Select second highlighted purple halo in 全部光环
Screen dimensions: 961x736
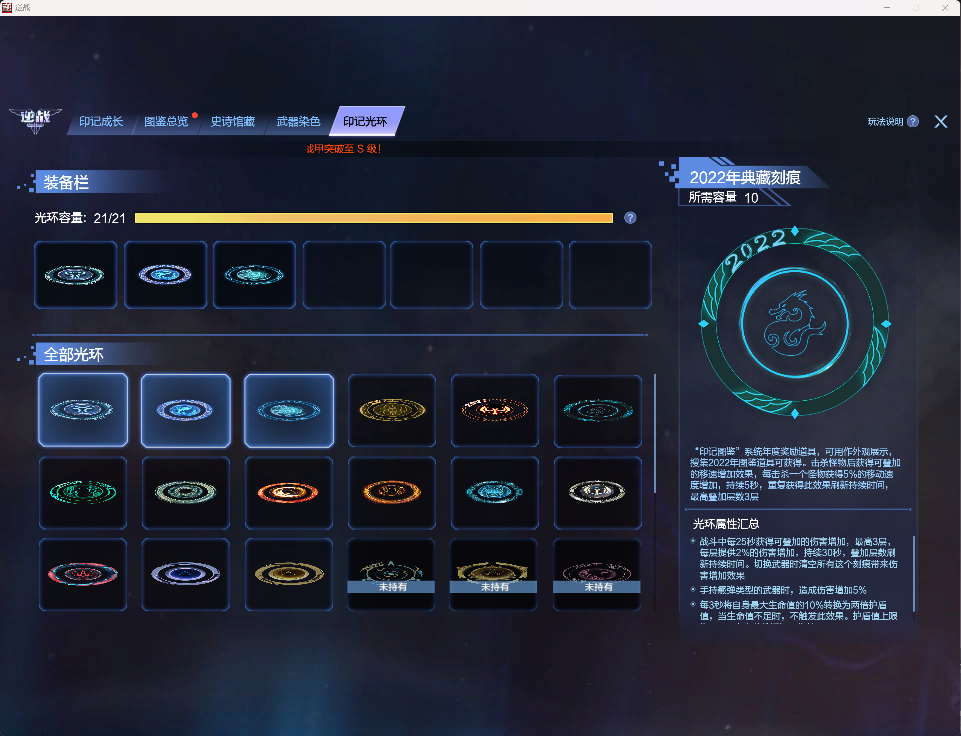186,410
